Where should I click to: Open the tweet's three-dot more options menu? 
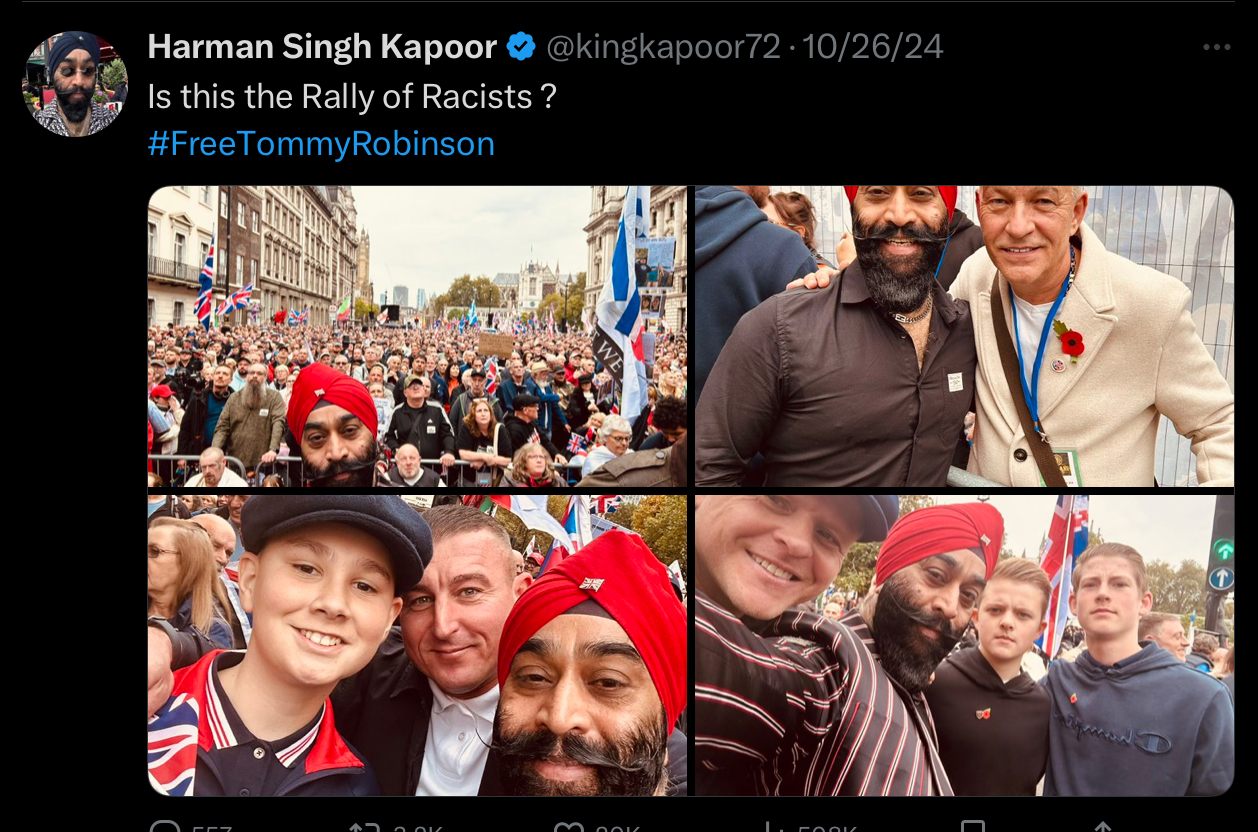point(1216,47)
